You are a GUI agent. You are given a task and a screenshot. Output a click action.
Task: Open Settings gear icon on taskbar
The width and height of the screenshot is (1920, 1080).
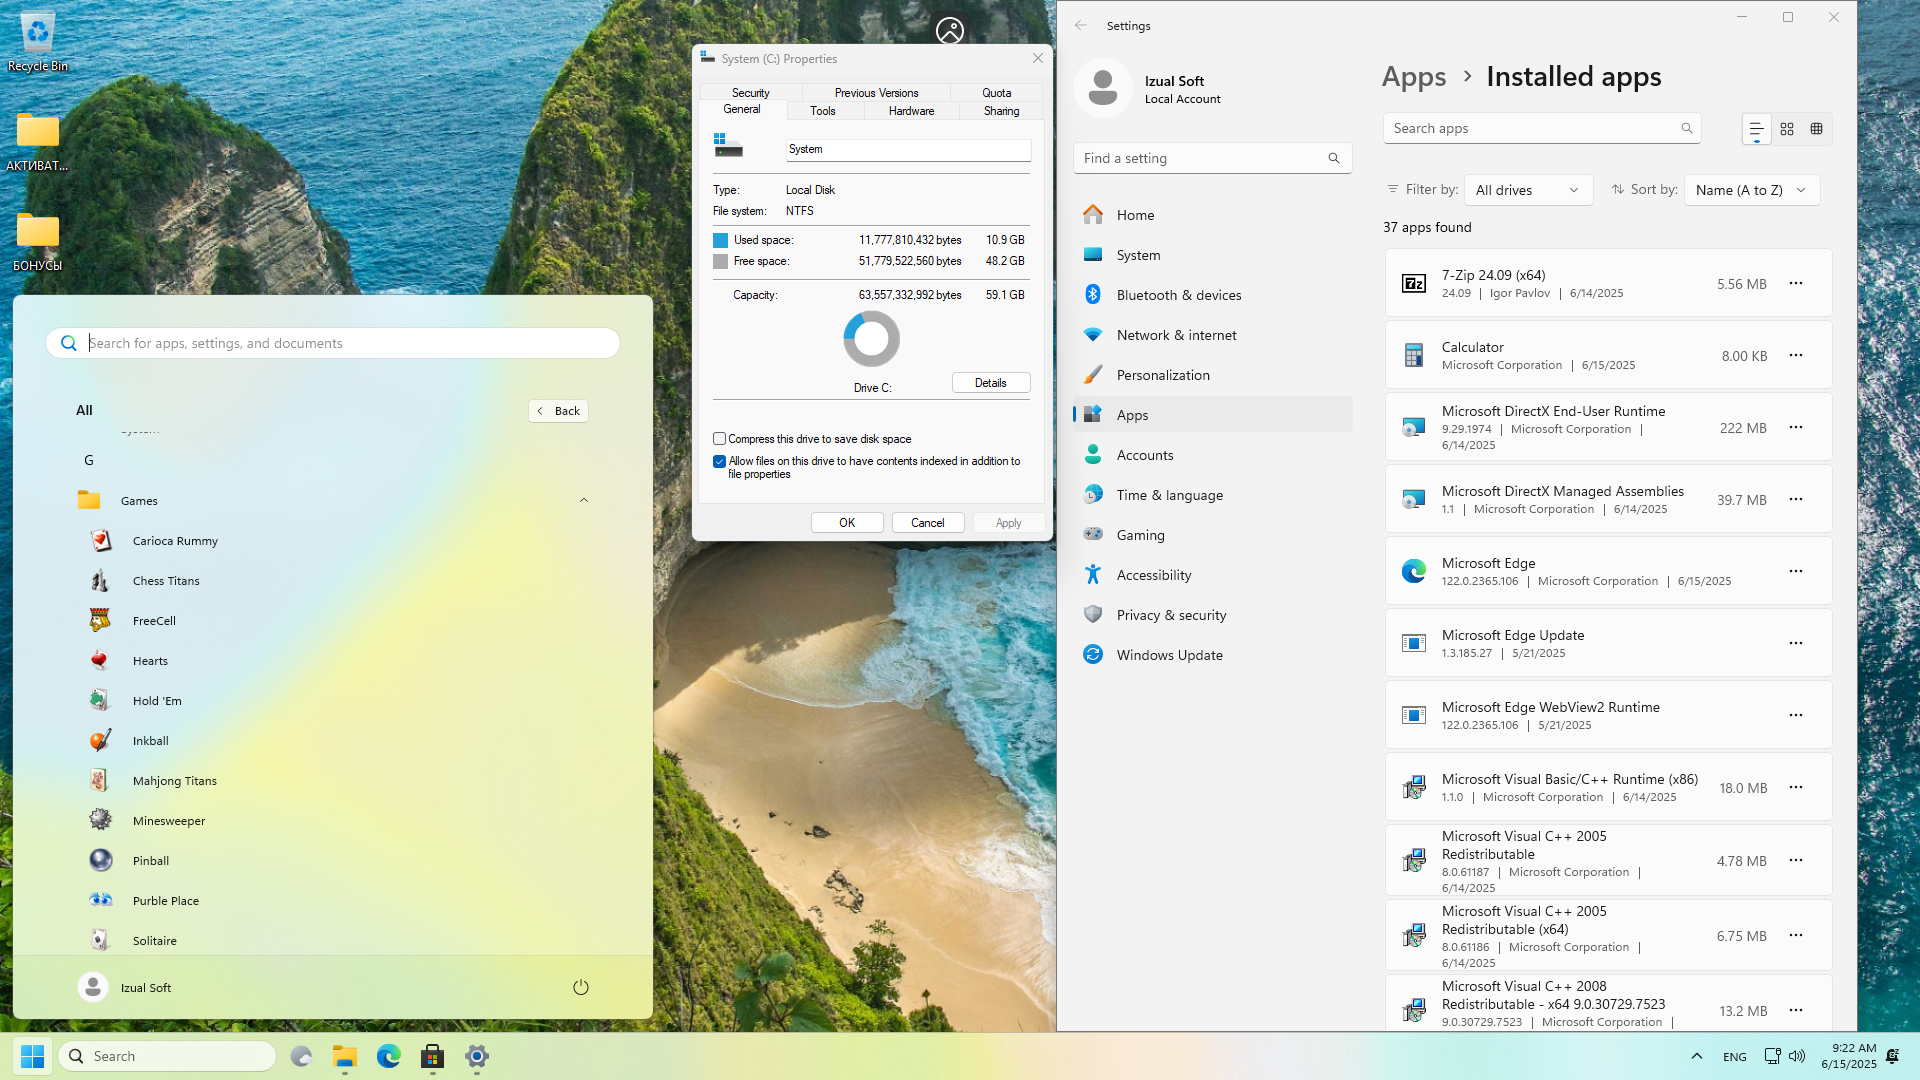point(477,1056)
